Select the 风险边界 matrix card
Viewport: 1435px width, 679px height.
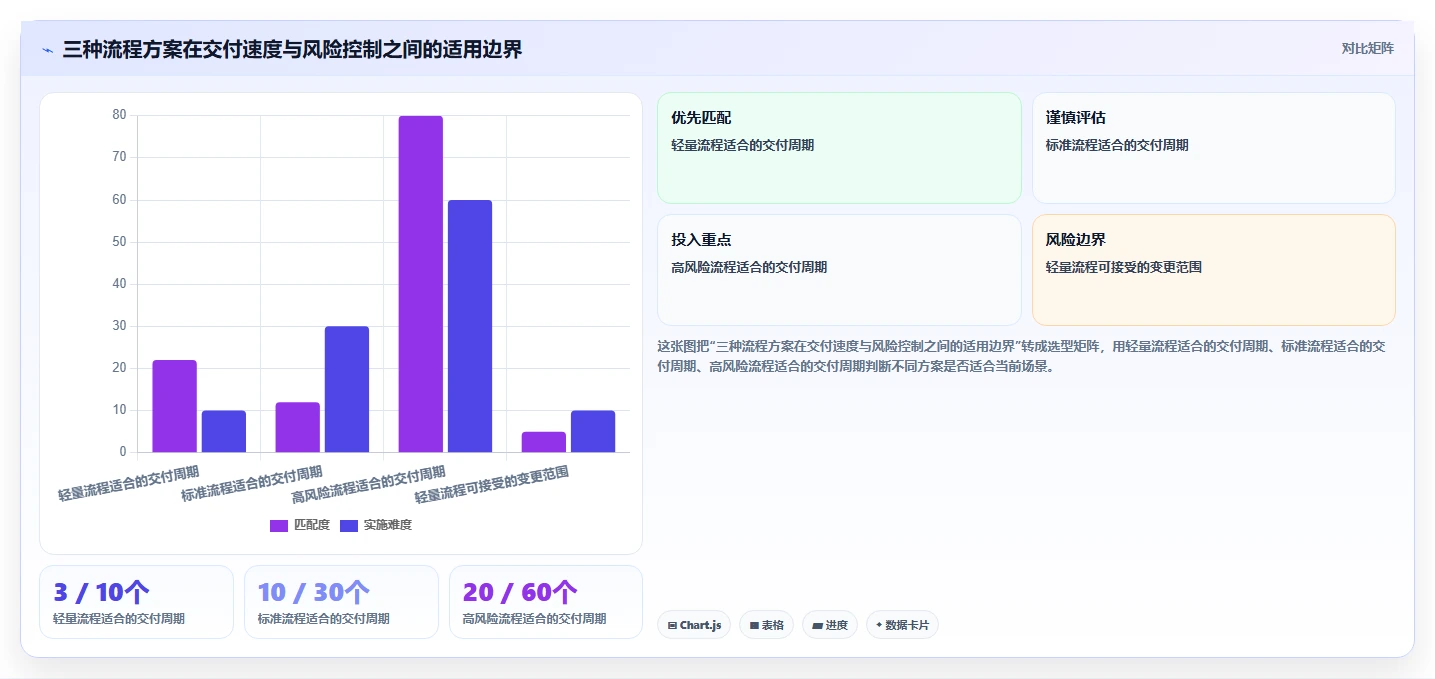1213,270
